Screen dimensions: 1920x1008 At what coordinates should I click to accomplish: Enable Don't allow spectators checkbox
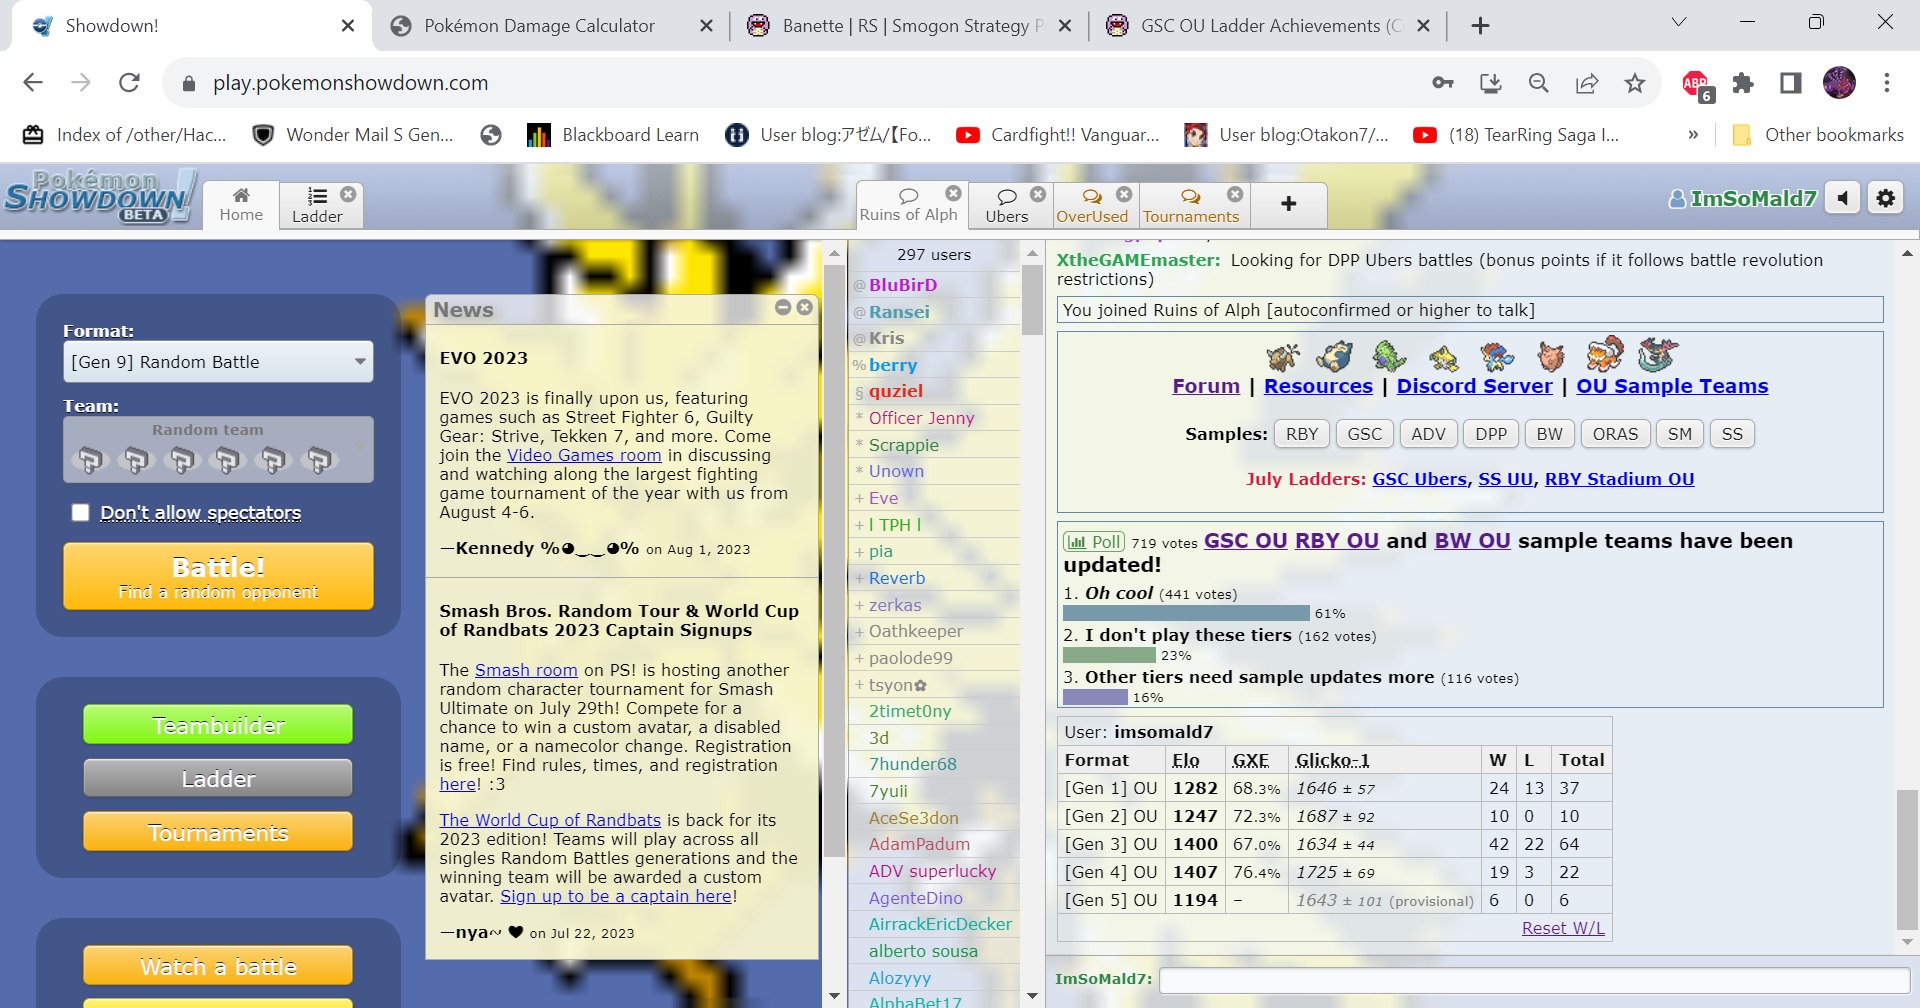point(81,512)
